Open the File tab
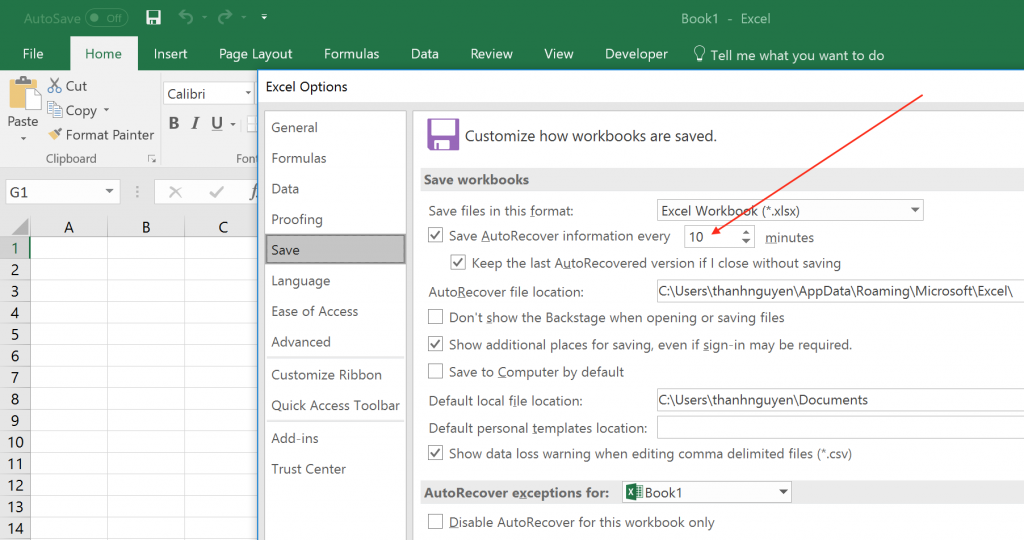 [33, 54]
